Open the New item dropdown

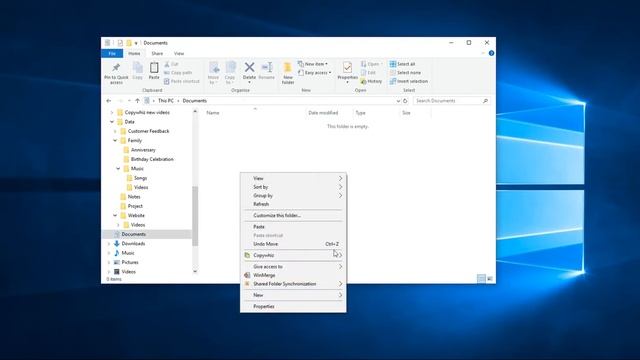click(313, 64)
